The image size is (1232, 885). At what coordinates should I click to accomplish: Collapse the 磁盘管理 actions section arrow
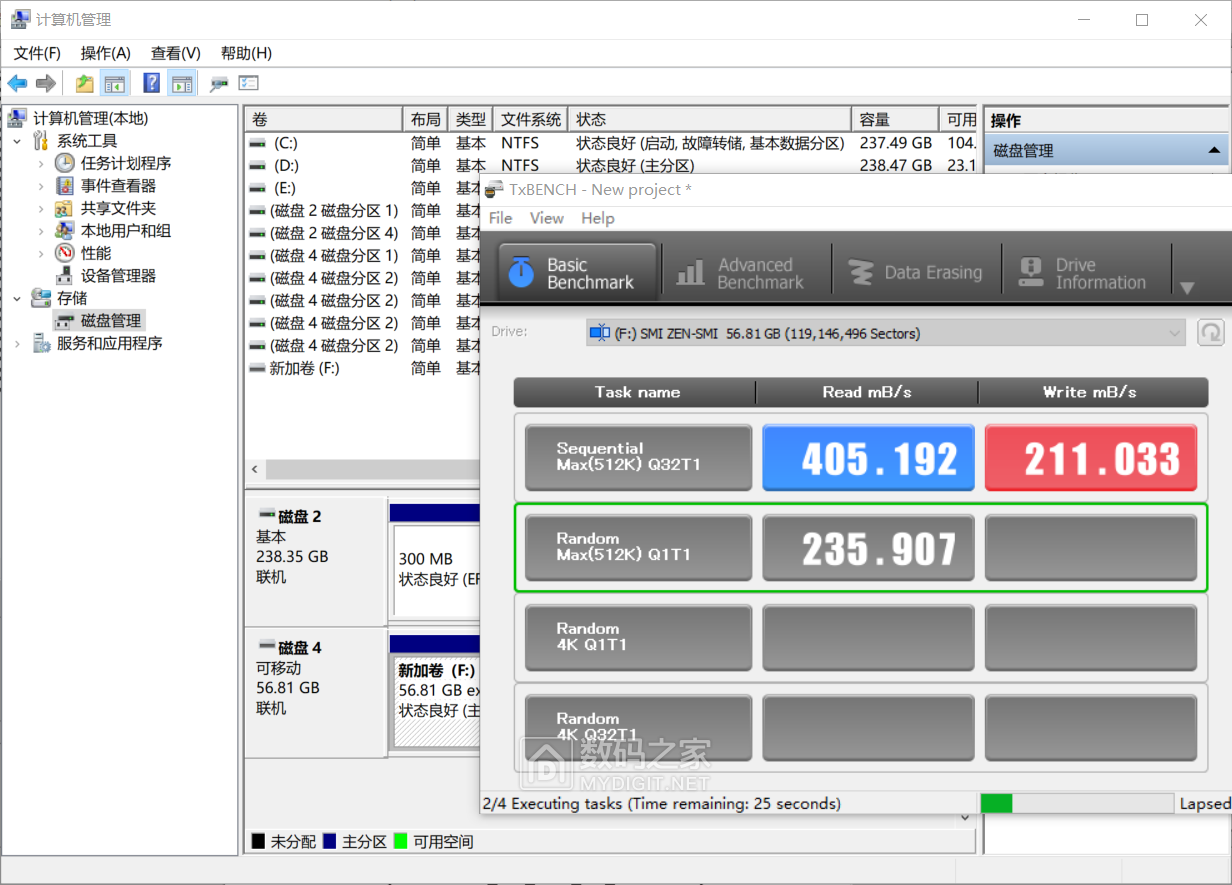pyautogui.click(x=1214, y=151)
